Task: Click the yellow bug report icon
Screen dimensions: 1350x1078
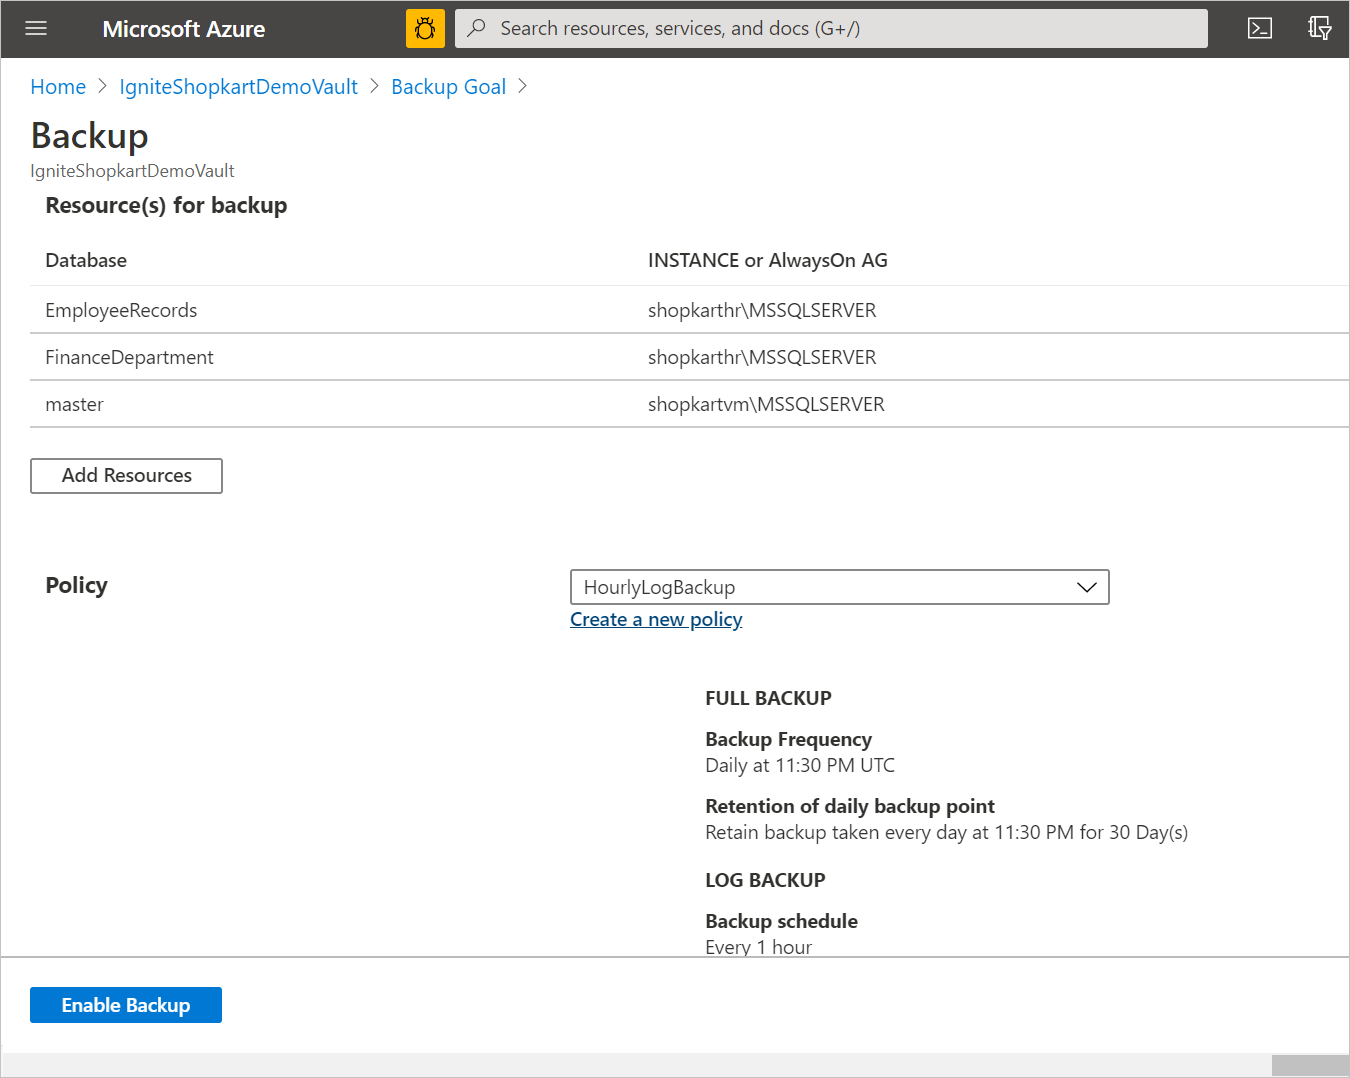Action: click(x=425, y=28)
